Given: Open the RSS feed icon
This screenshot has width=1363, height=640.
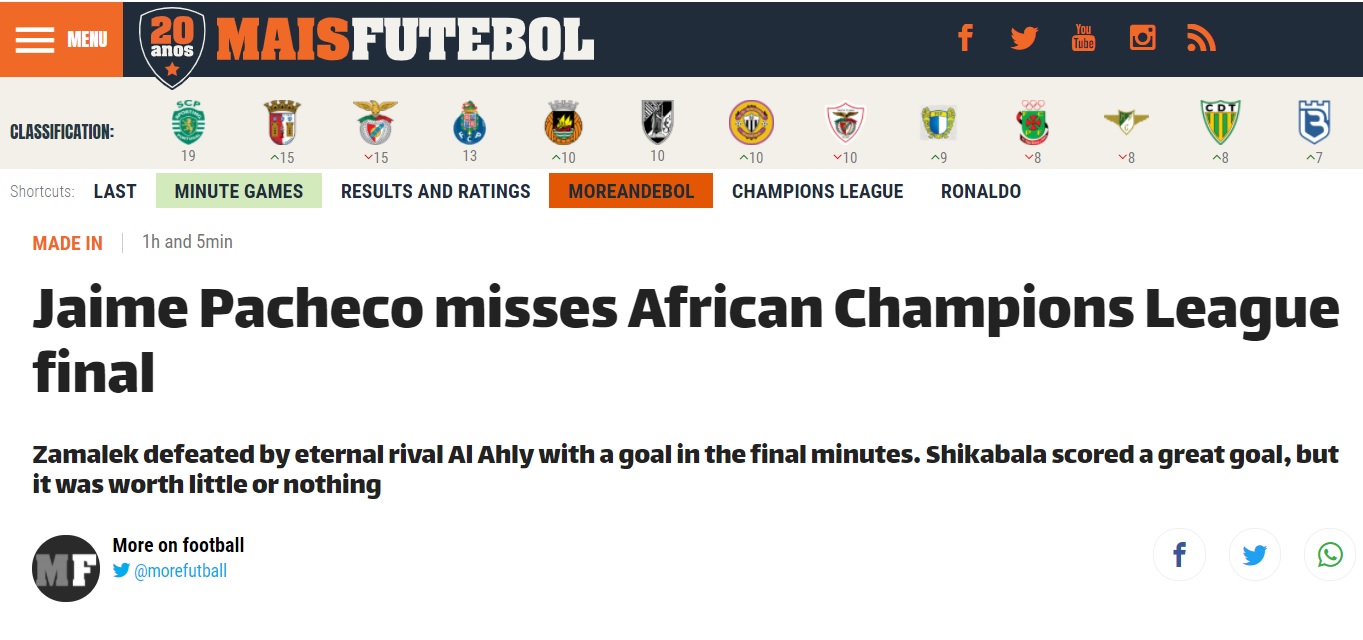Looking at the screenshot, I should [1201, 38].
